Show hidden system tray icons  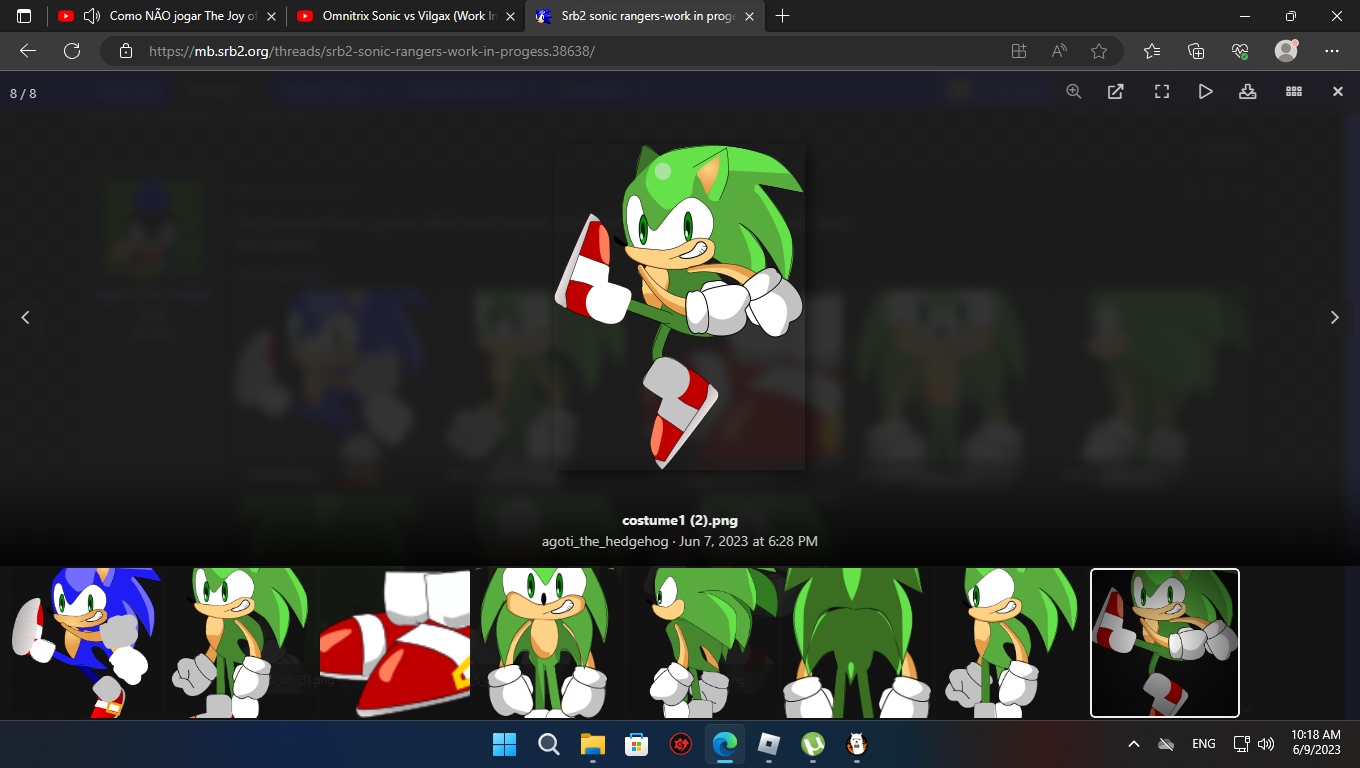coord(1134,744)
